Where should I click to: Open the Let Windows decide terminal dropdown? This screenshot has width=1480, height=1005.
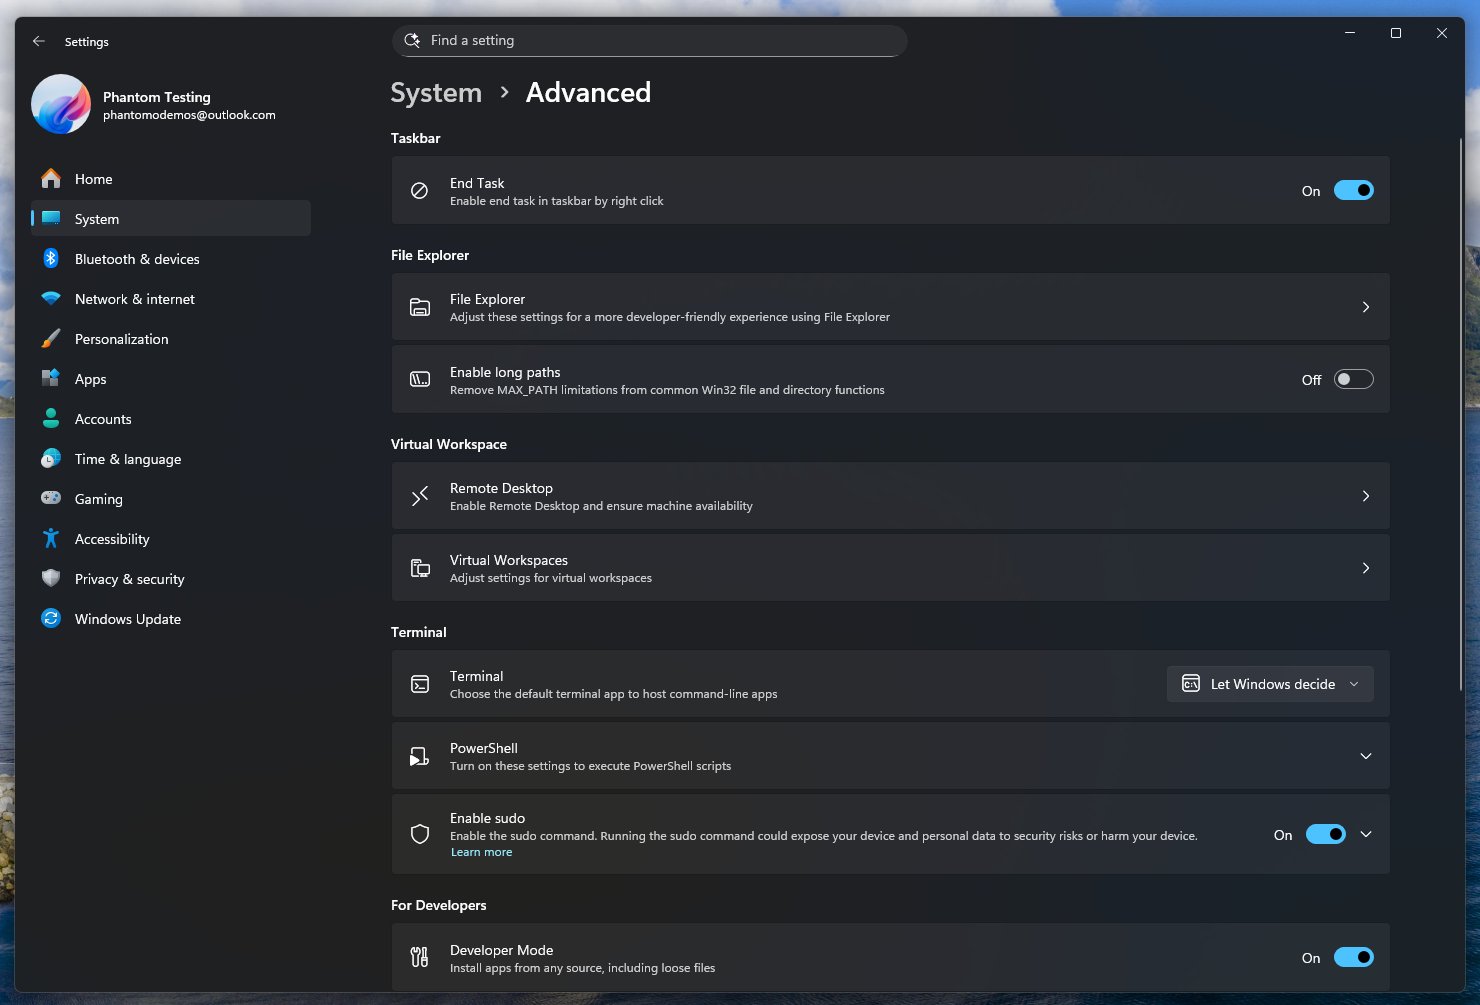[1270, 684]
